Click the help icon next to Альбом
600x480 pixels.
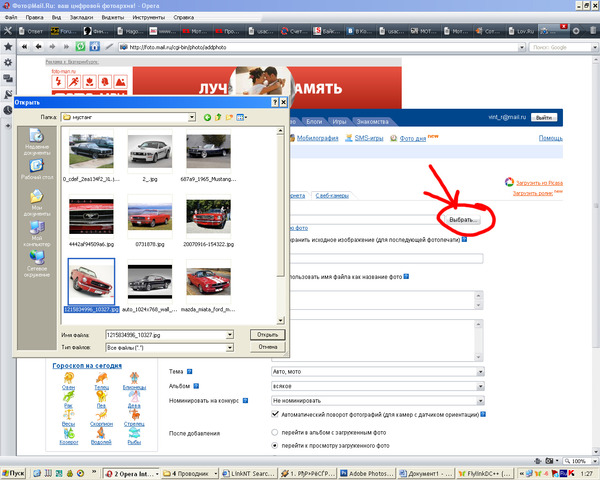pos(196,386)
